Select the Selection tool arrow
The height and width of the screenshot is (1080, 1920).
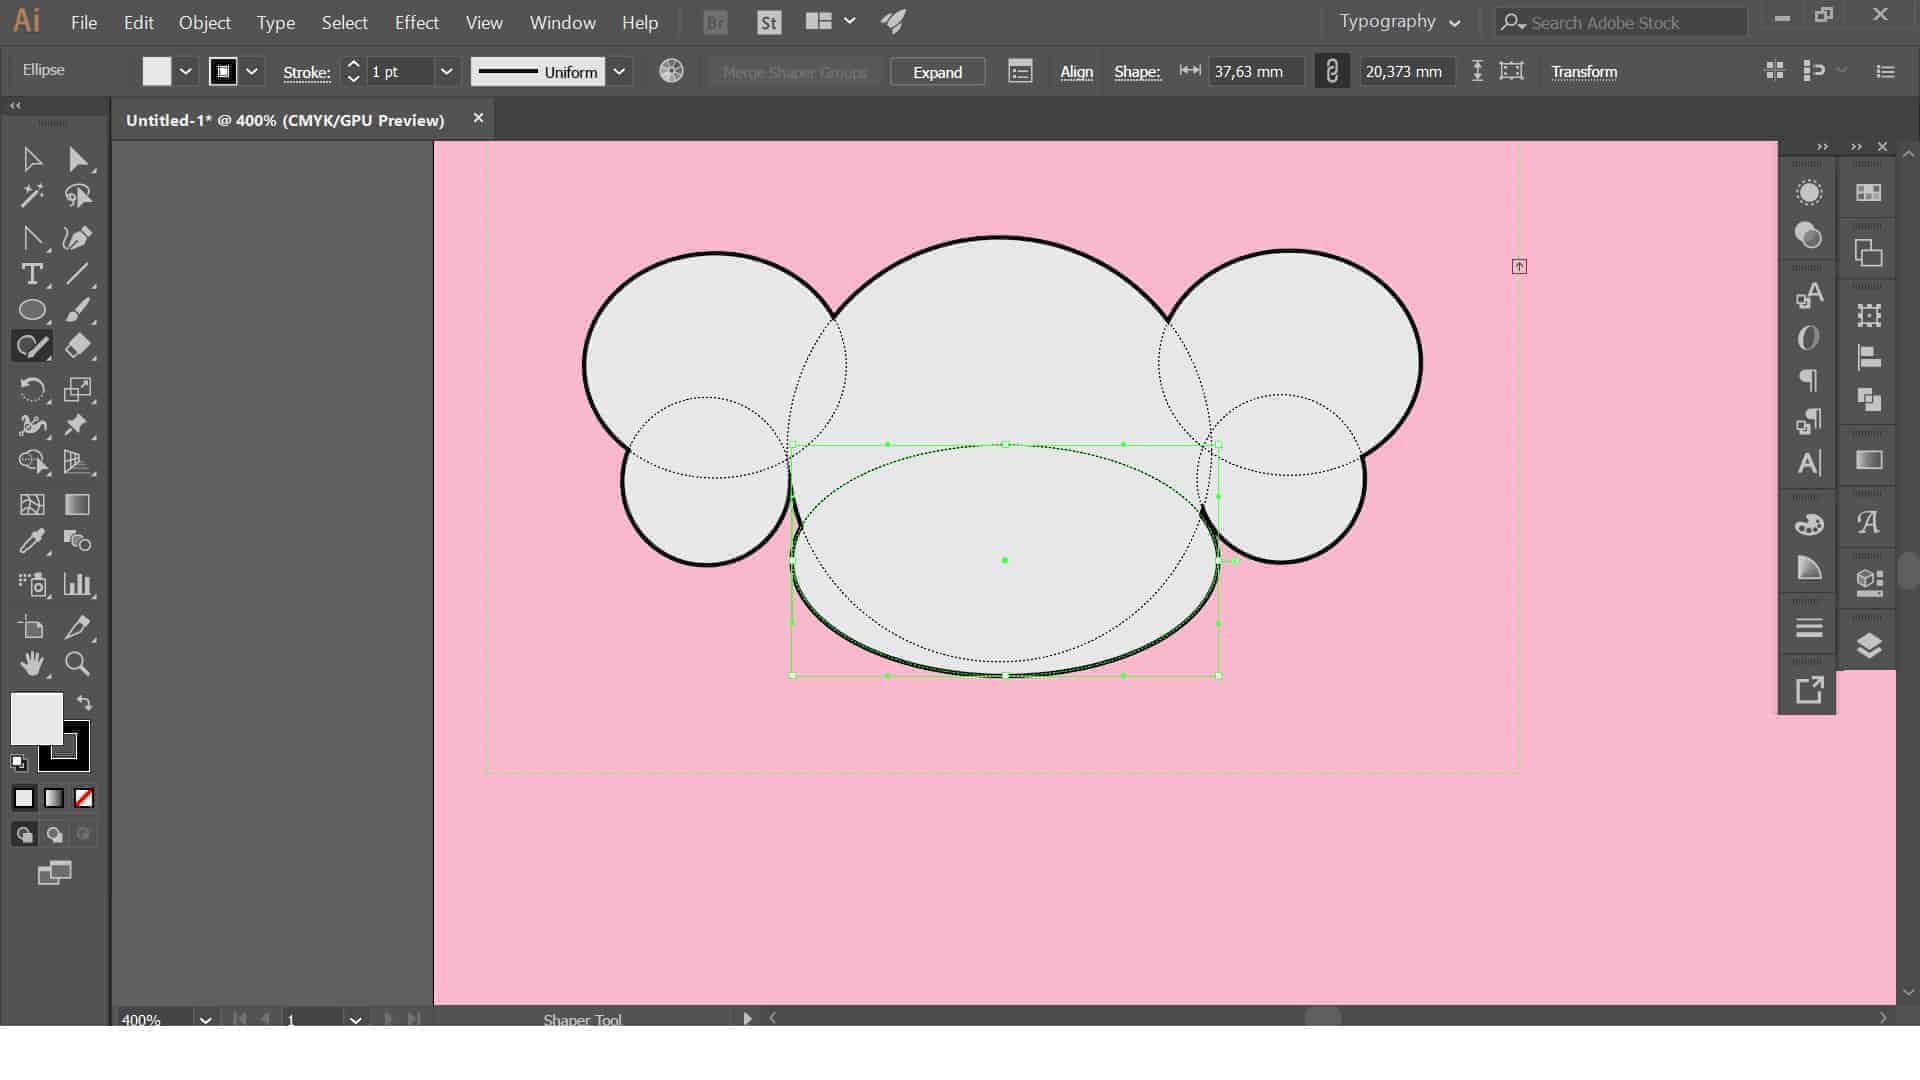(32, 159)
